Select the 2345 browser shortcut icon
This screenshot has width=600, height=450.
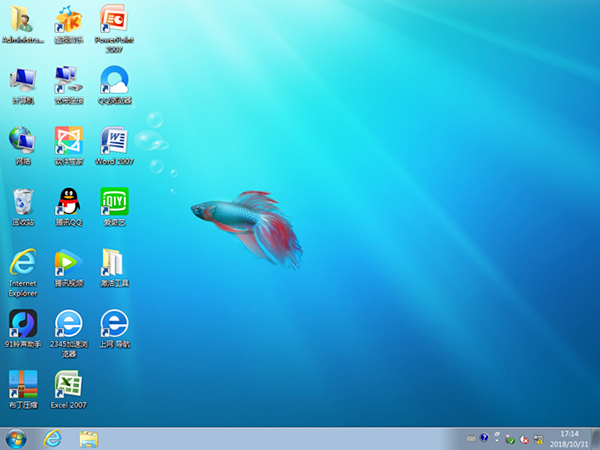[x=68, y=323]
